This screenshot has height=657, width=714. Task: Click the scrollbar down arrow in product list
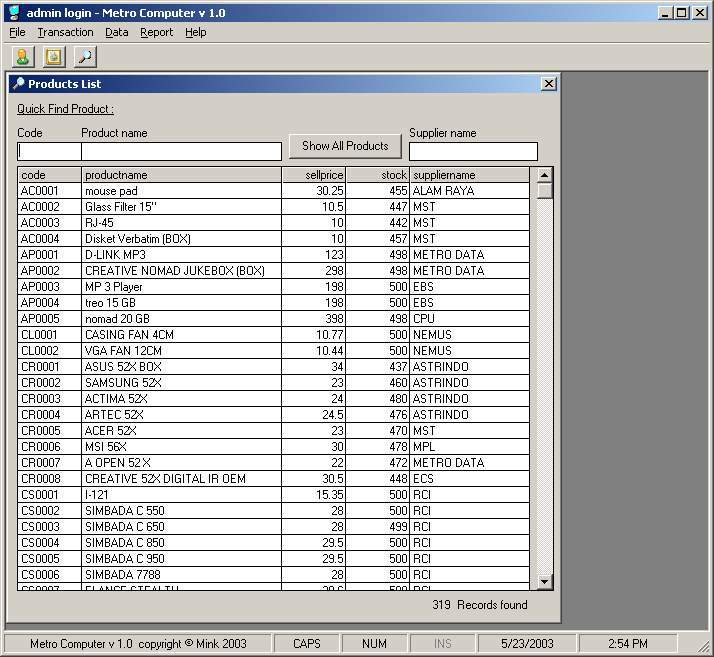pyautogui.click(x=544, y=581)
